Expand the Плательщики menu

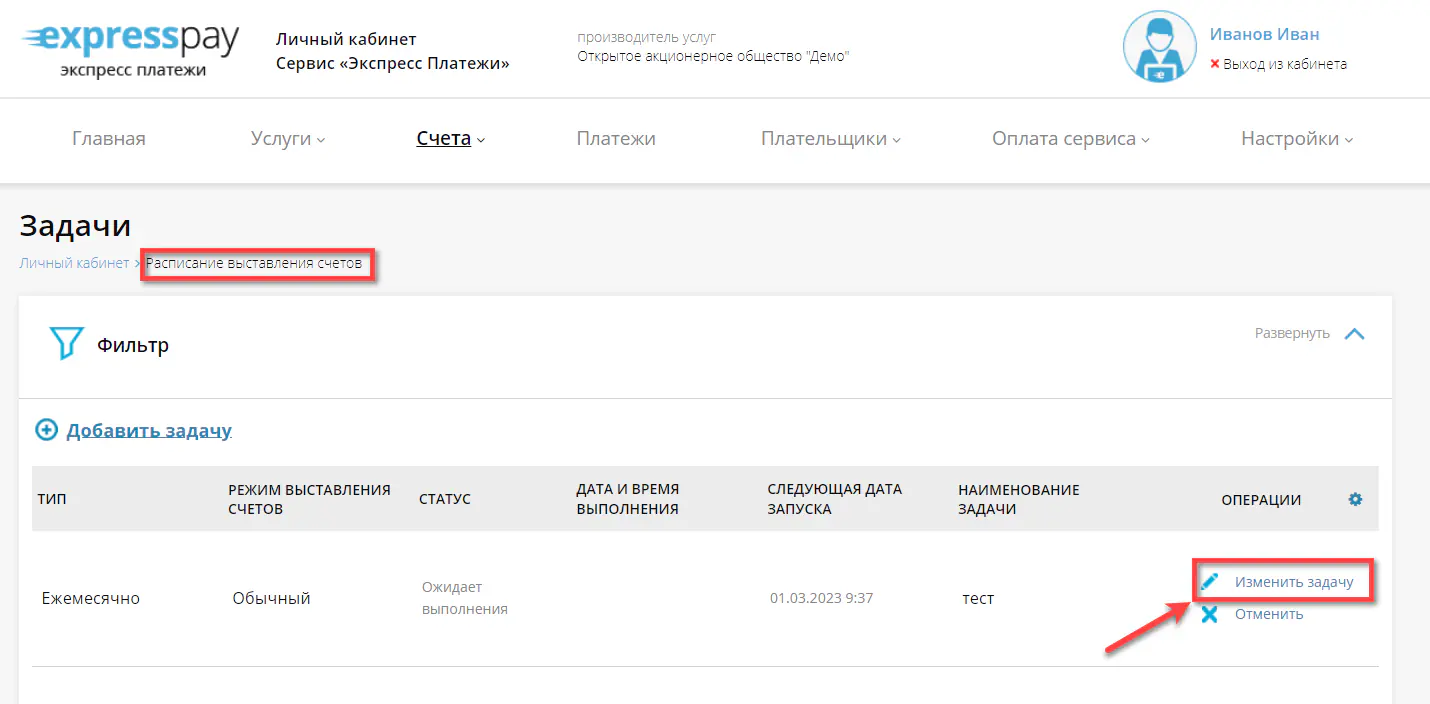[830, 139]
